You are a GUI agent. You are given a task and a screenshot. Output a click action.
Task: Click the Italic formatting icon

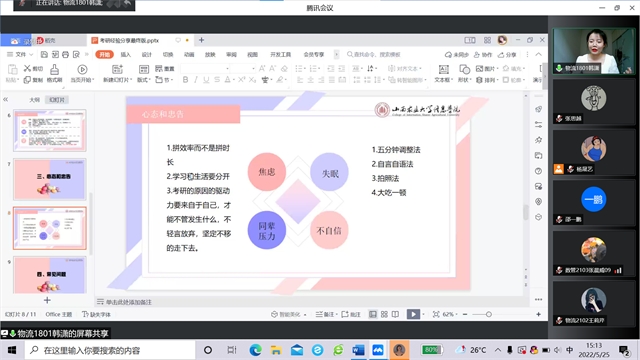[196, 80]
